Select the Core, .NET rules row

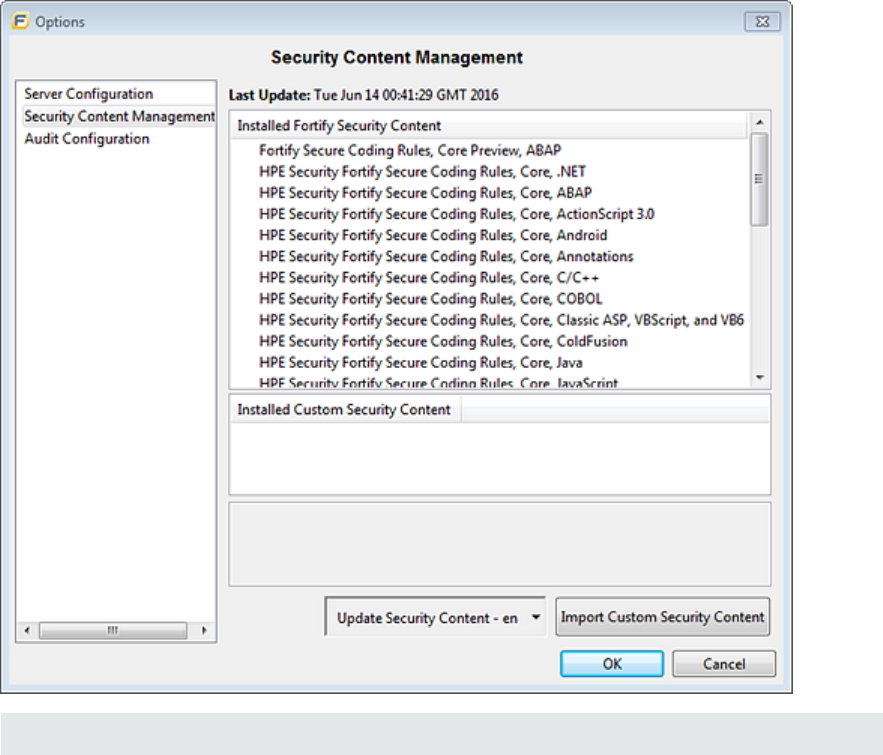point(422,172)
